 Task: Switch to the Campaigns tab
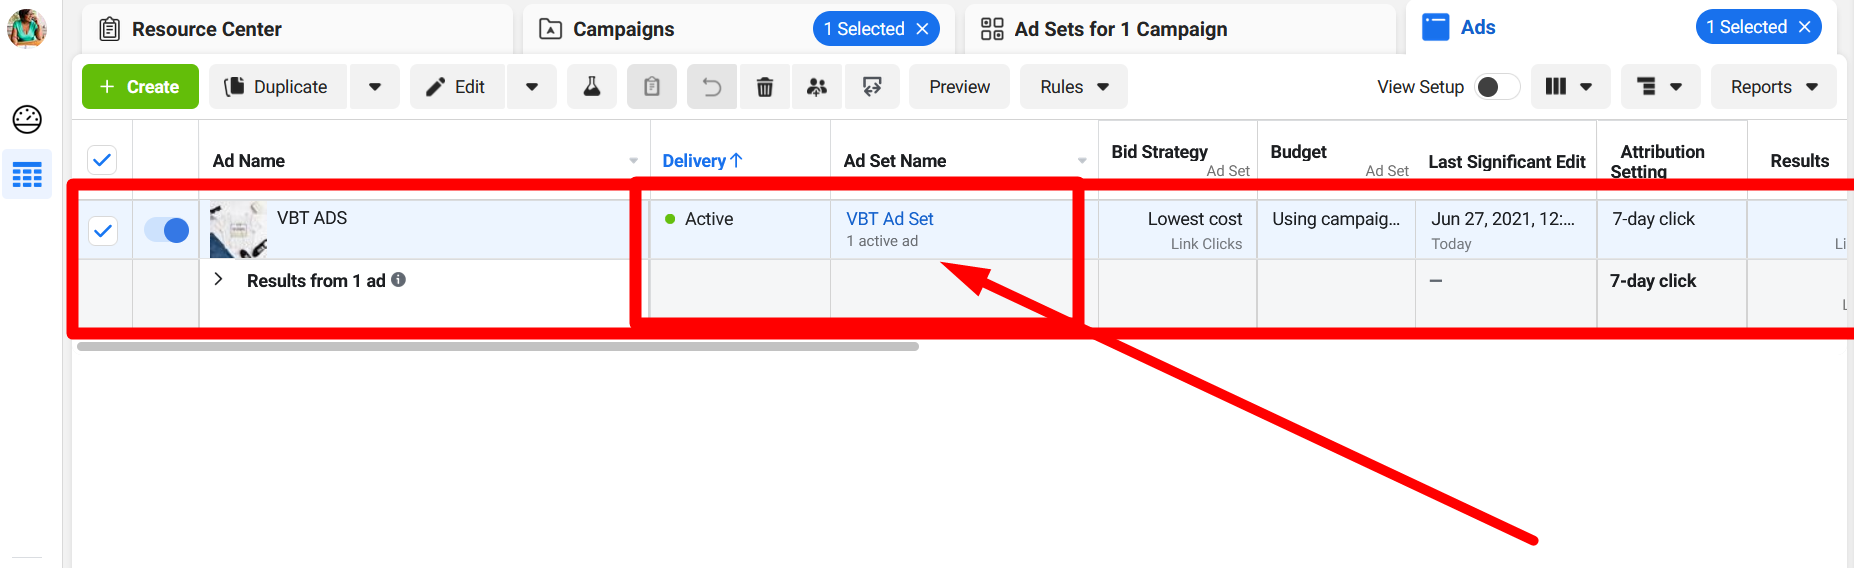tap(623, 29)
